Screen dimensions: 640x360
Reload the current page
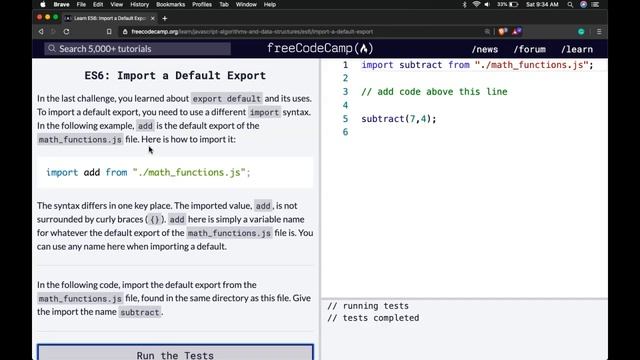coord(67,31)
